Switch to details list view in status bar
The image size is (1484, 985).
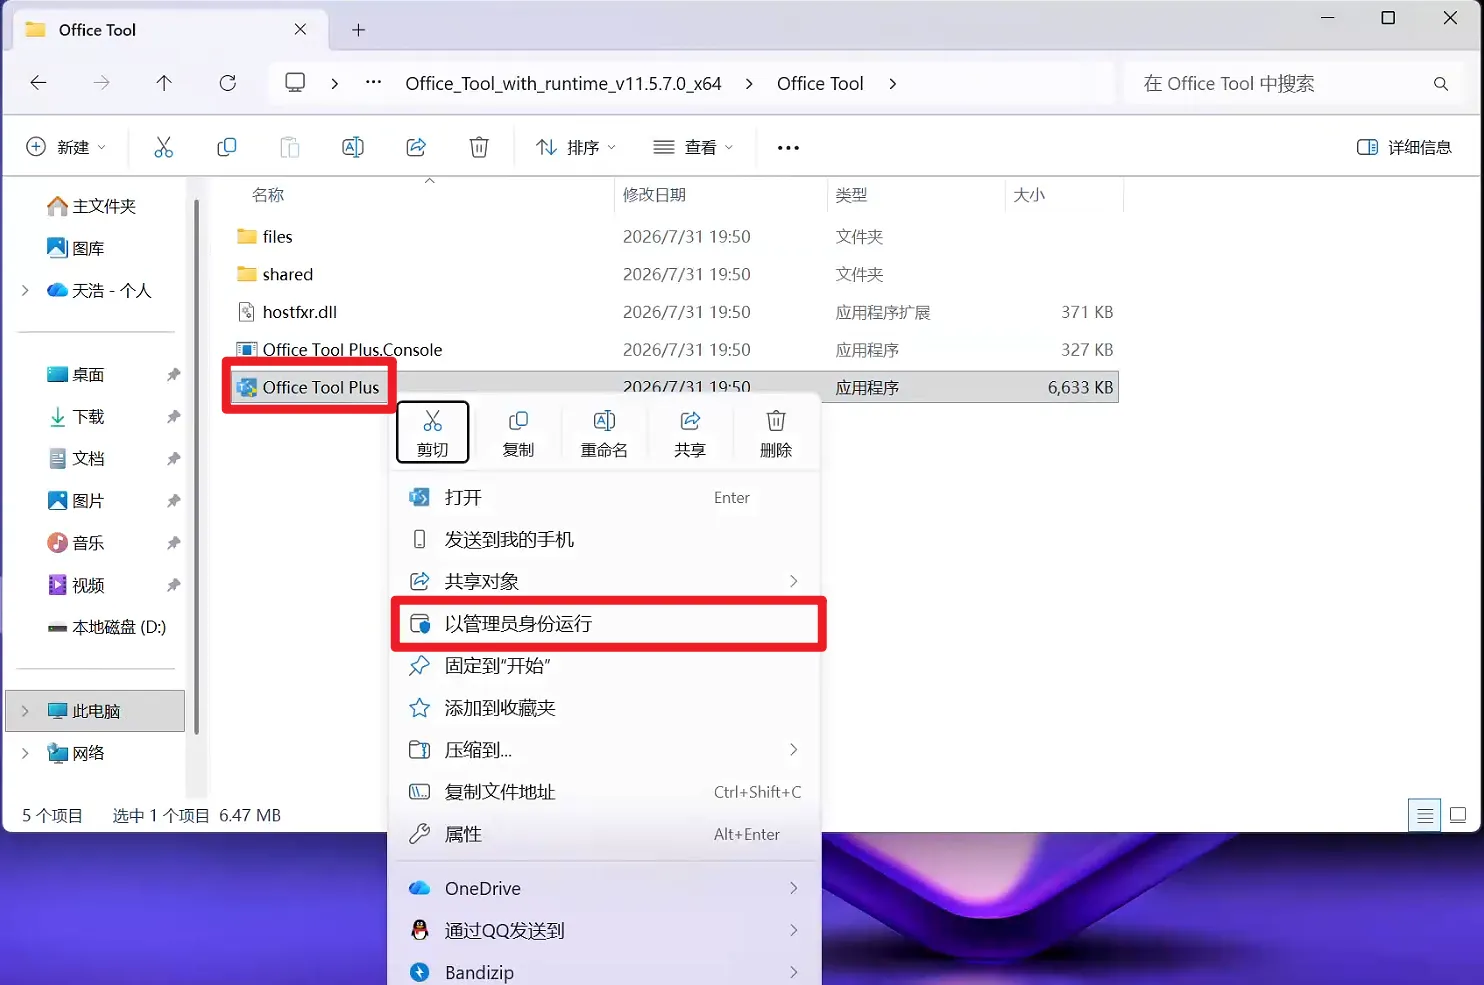tap(1425, 815)
